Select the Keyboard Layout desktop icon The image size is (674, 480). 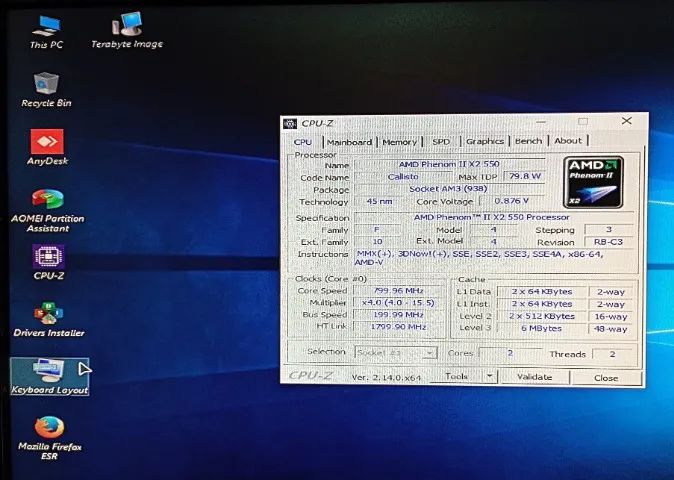coord(49,376)
